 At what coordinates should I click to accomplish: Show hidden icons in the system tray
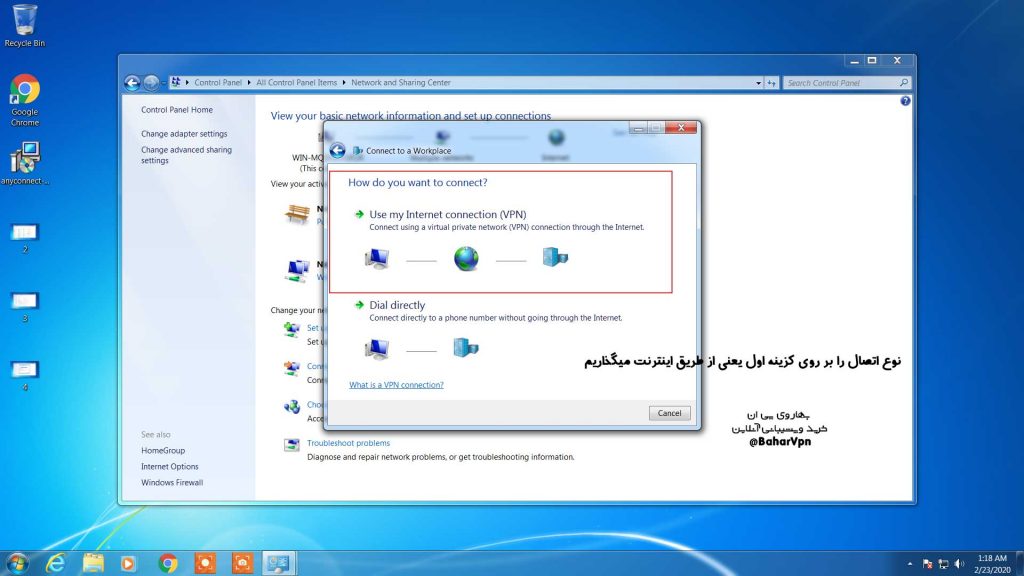pos(909,564)
